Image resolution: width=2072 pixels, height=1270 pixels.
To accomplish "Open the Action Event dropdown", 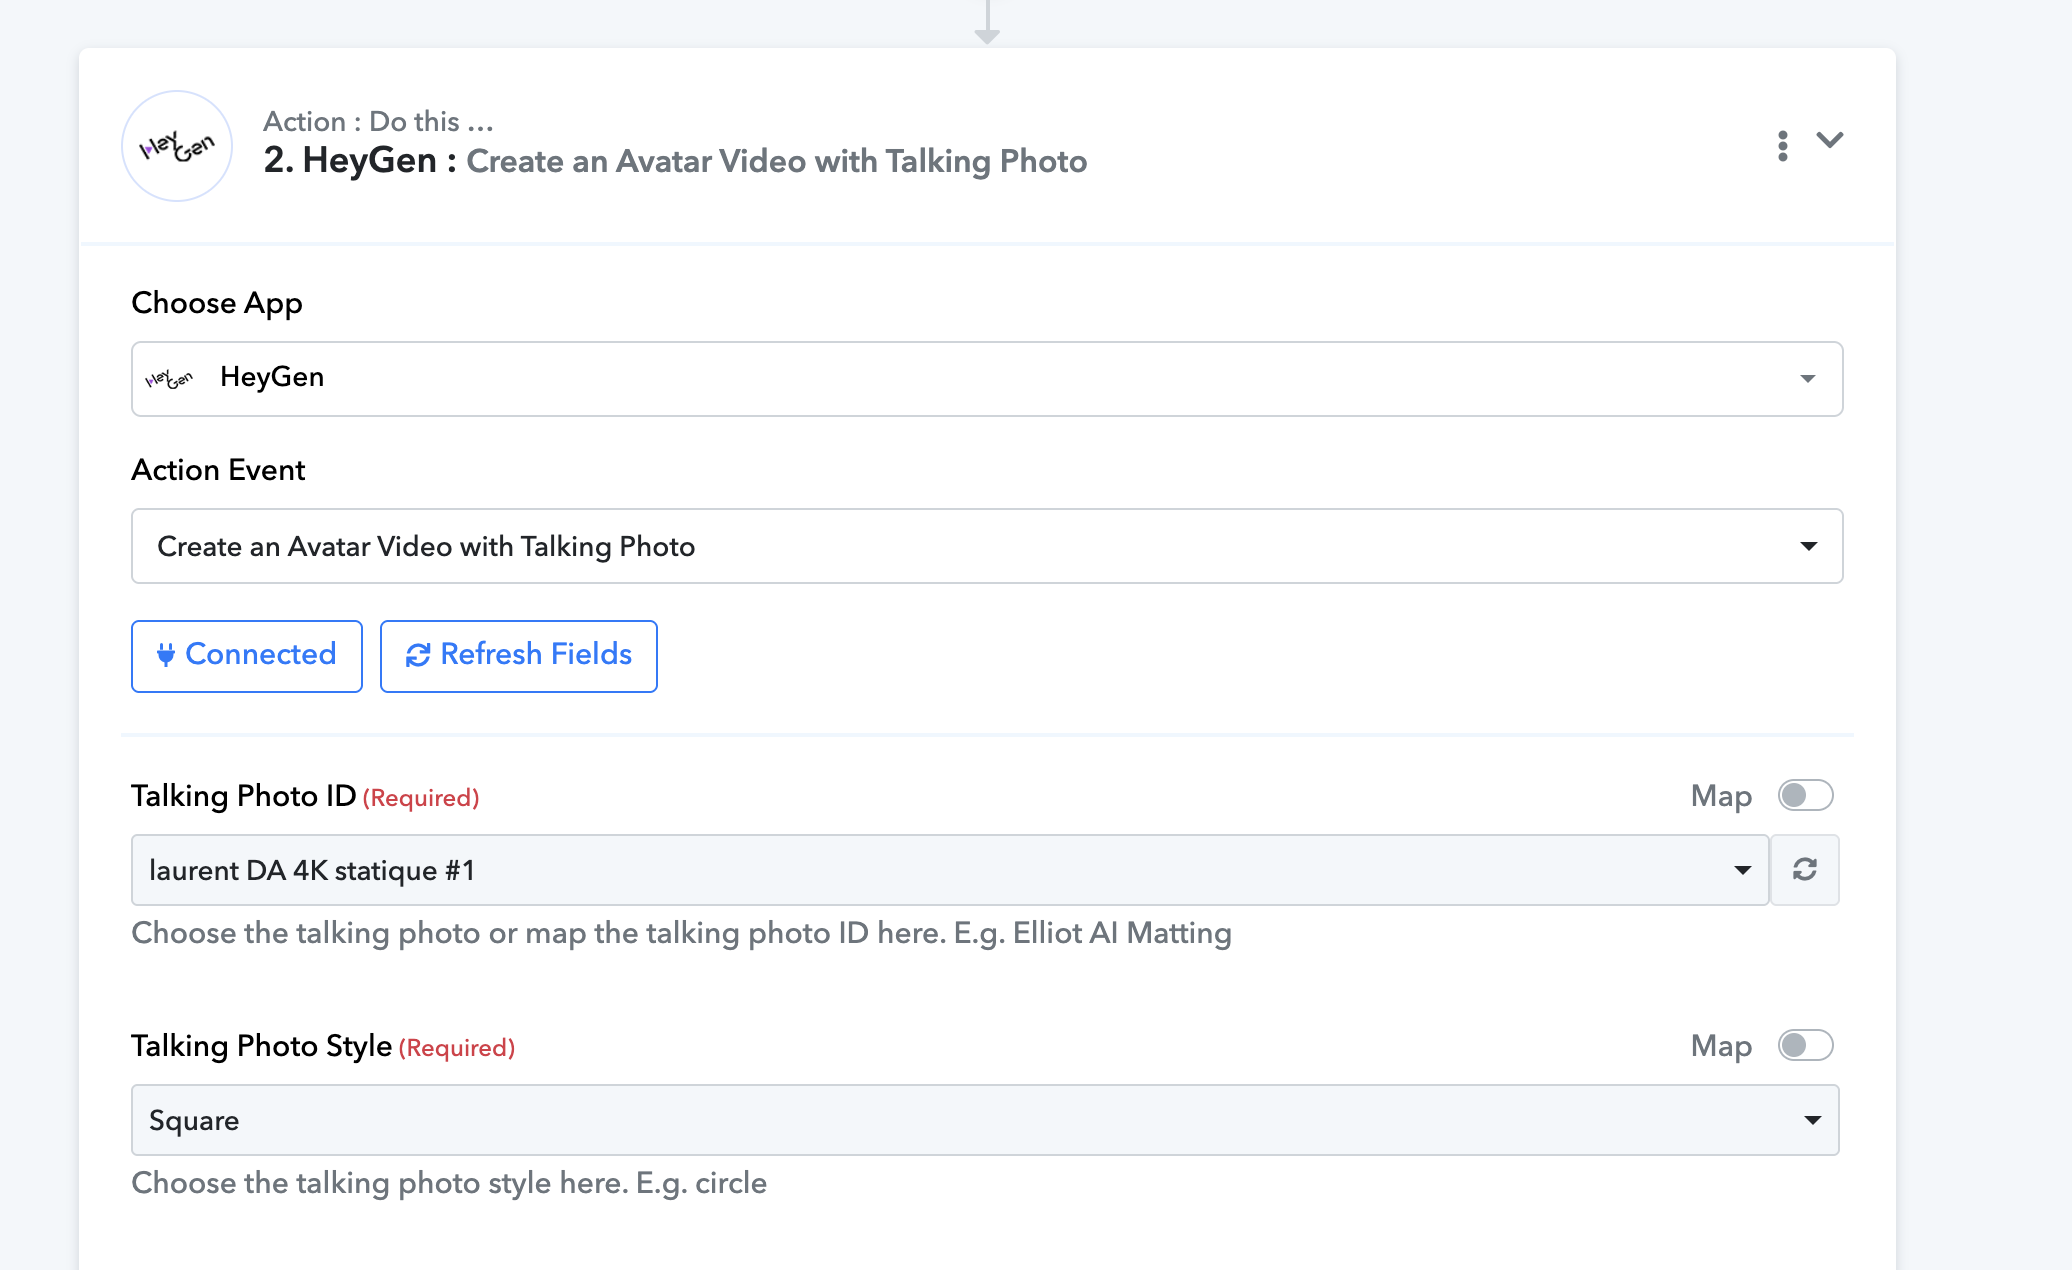I will click(987, 546).
